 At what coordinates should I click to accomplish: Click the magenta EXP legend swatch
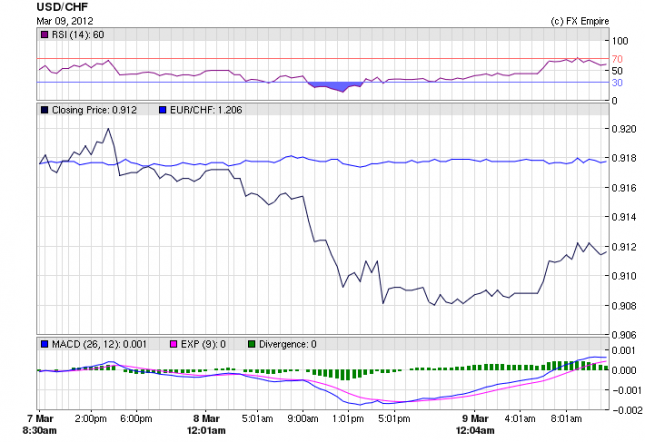174,344
